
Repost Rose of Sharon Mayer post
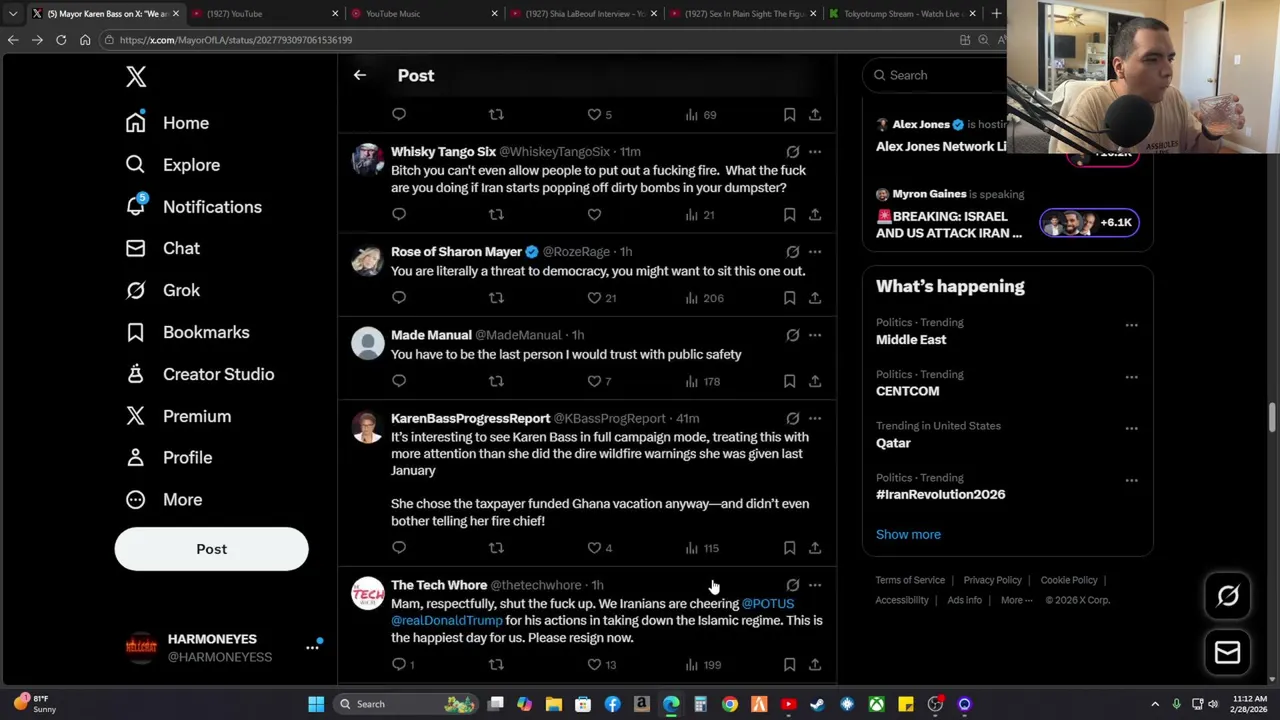496,297
